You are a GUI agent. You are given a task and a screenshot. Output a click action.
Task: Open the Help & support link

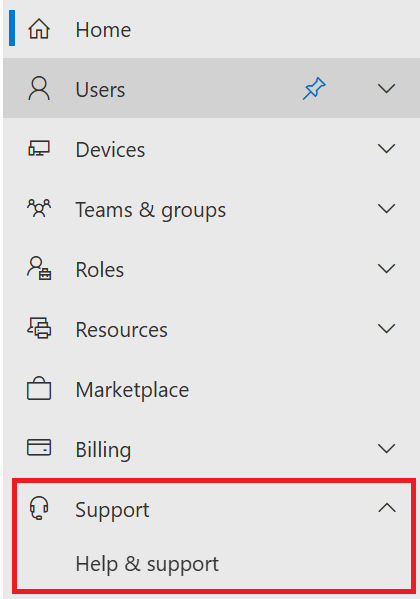147,564
